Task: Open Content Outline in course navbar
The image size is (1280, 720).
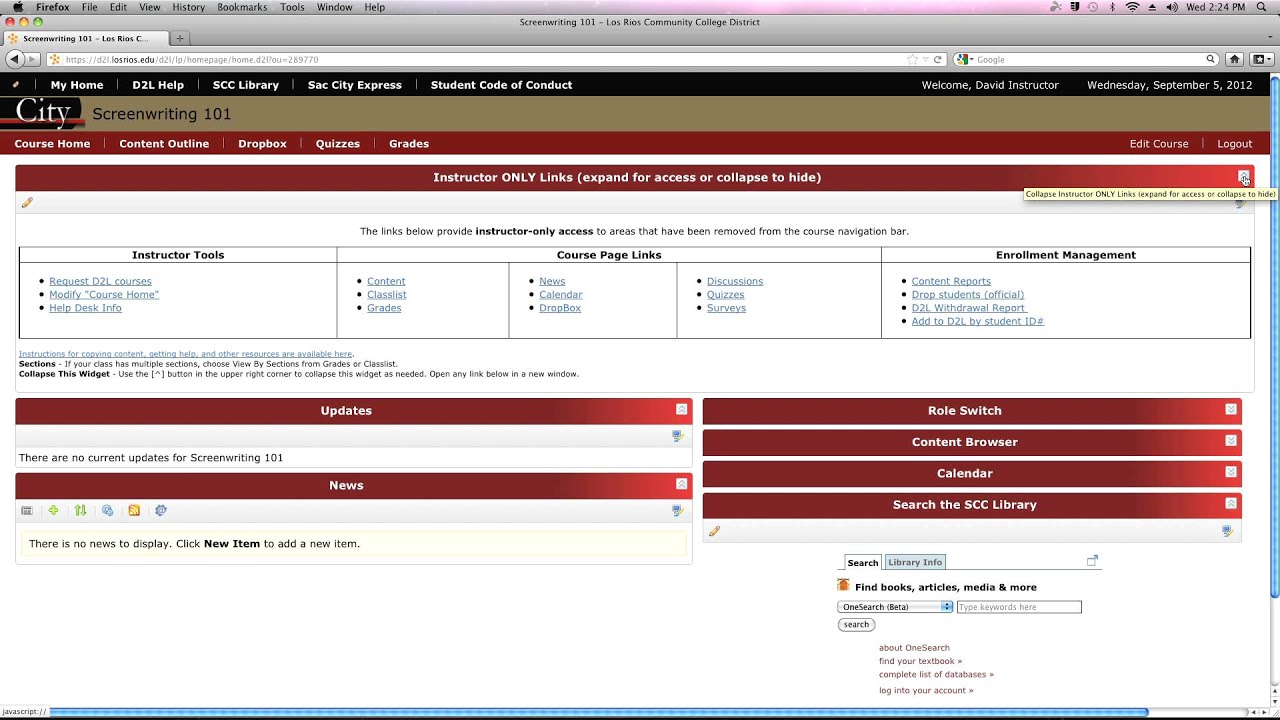Action: point(164,144)
